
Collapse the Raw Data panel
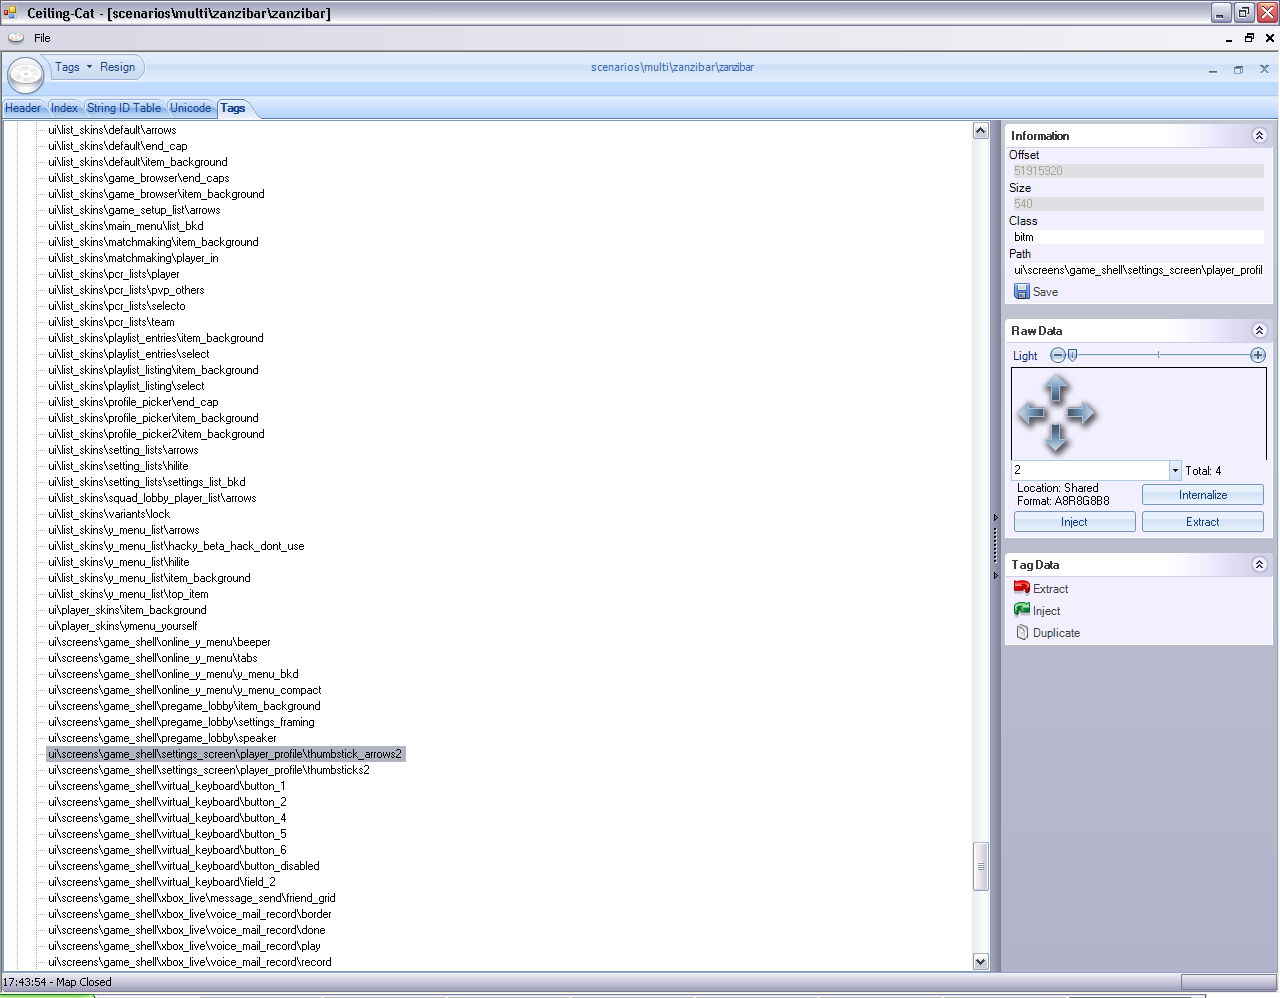coord(1259,331)
